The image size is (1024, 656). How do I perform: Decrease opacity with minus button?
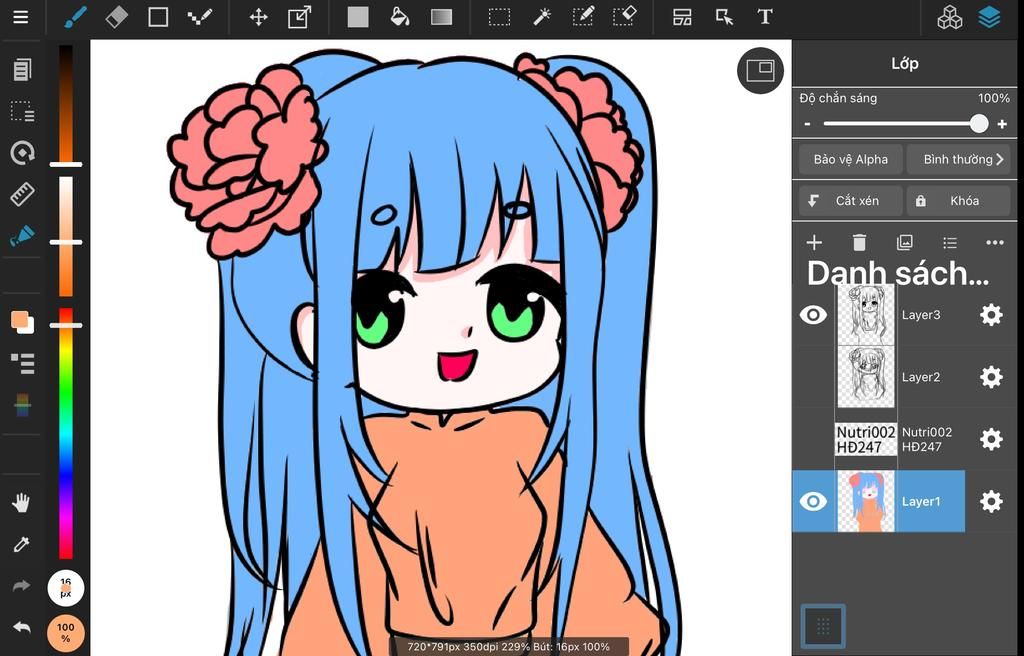click(808, 123)
